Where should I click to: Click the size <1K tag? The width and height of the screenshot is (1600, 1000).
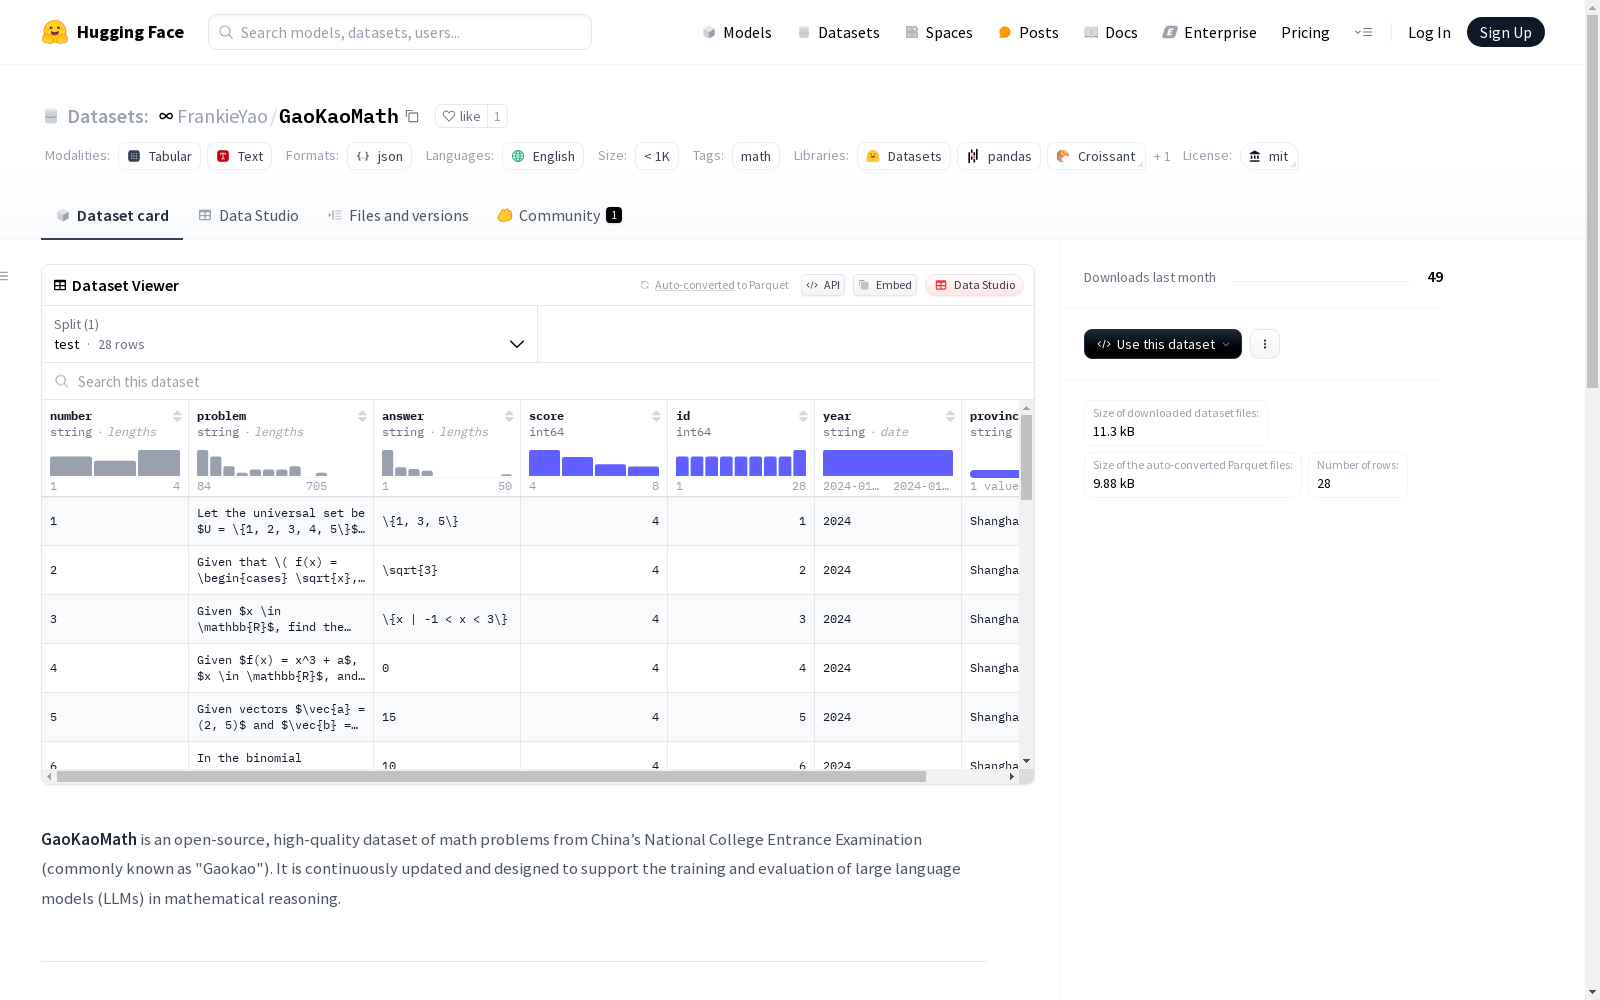pos(657,156)
